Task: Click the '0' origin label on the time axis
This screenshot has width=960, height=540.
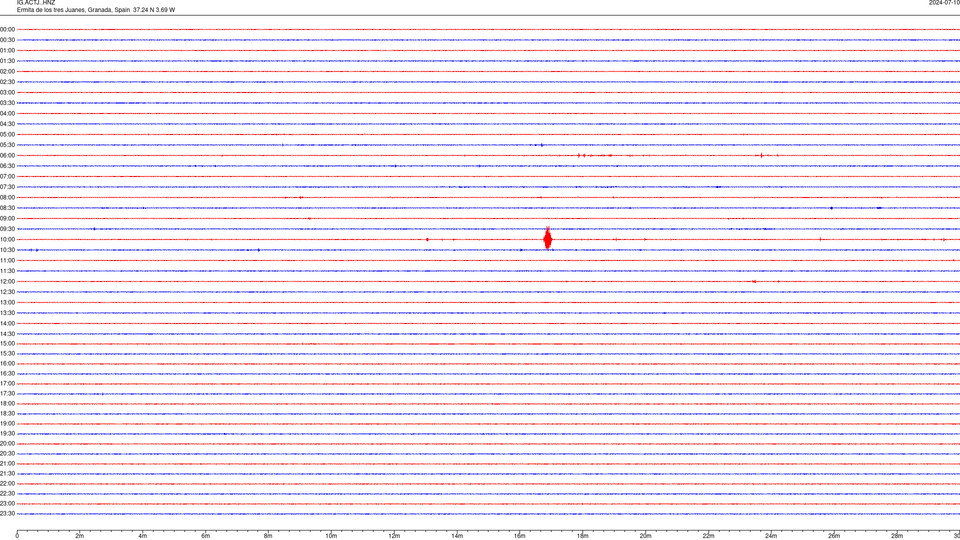Action: point(17,536)
